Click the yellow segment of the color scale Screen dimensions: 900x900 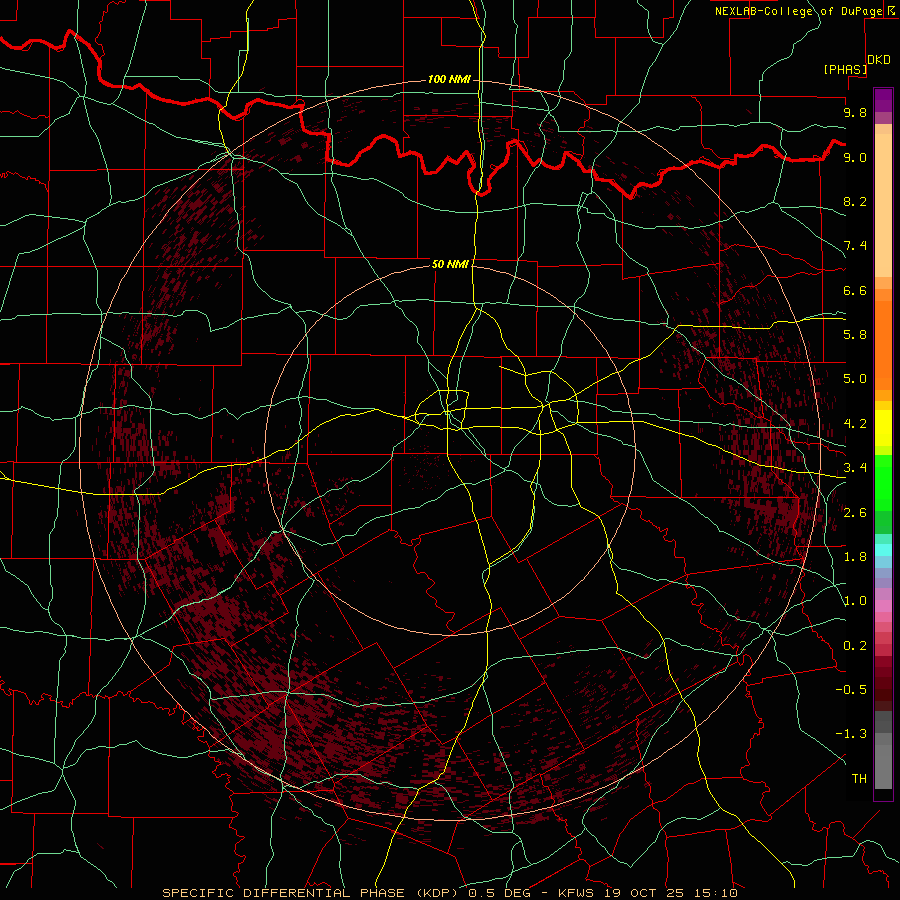[883, 428]
